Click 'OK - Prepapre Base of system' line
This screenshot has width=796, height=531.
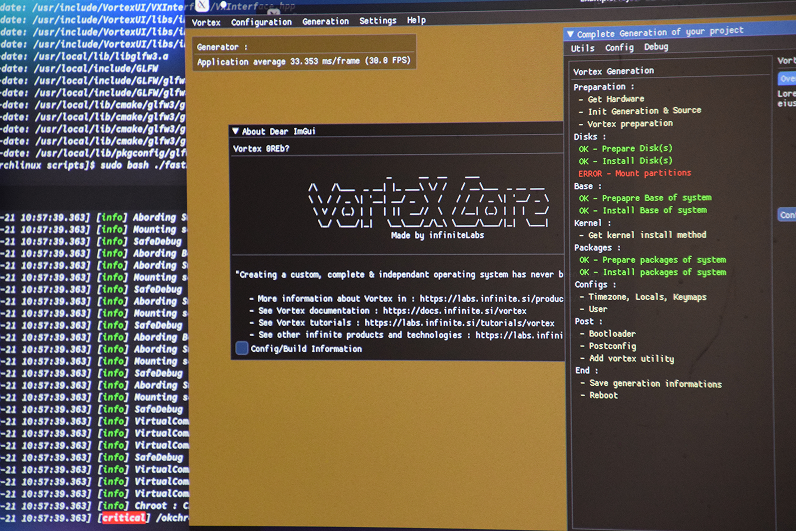point(645,197)
